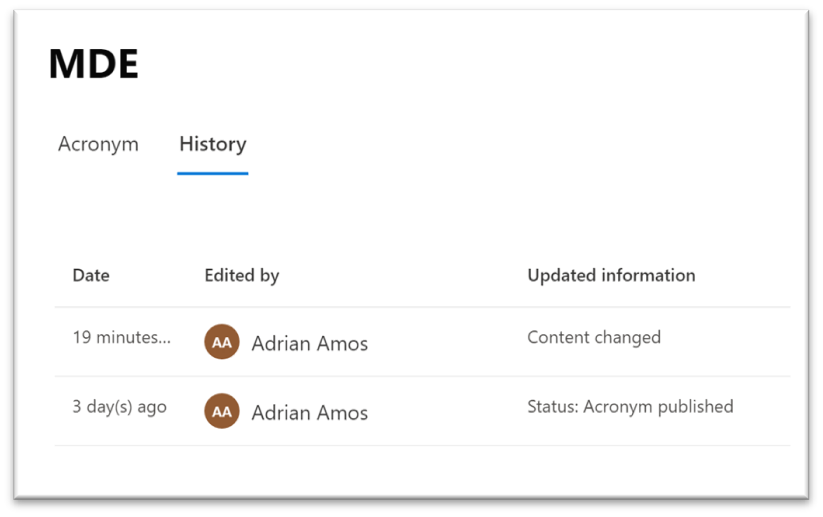
Task: Select the "Status: Acronym published" entry
Action: (x=630, y=407)
